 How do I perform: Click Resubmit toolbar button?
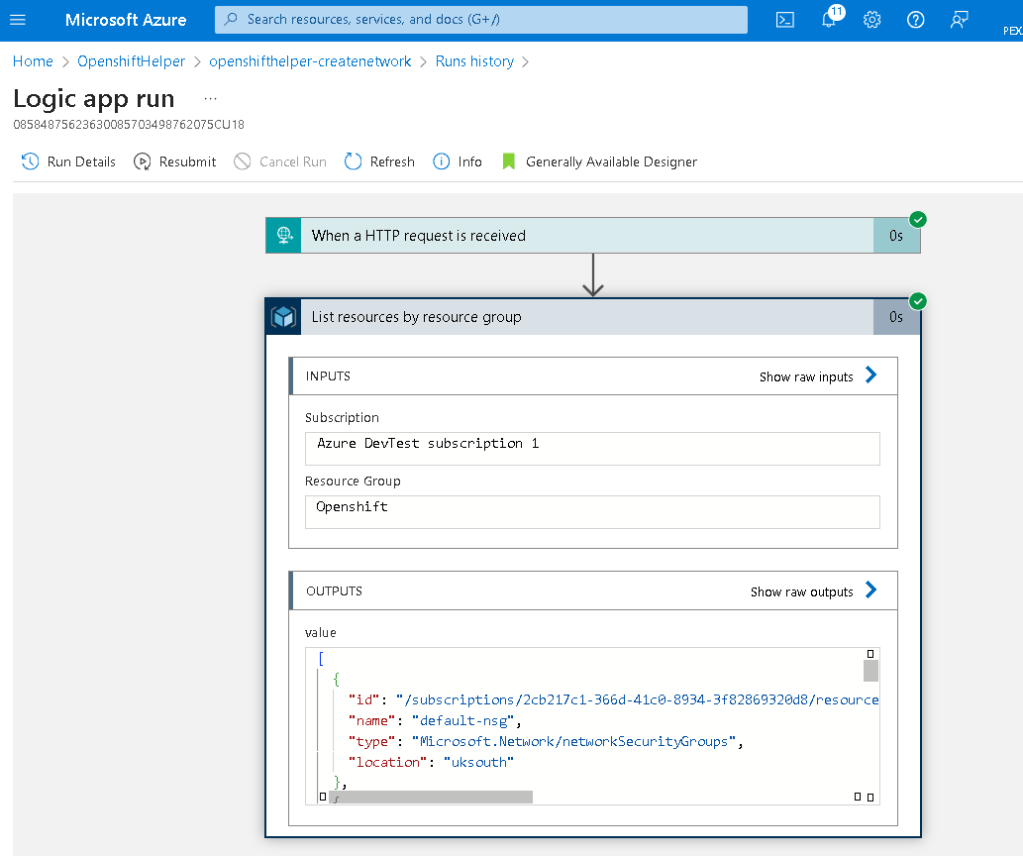pyautogui.click(x=175, y=161)
